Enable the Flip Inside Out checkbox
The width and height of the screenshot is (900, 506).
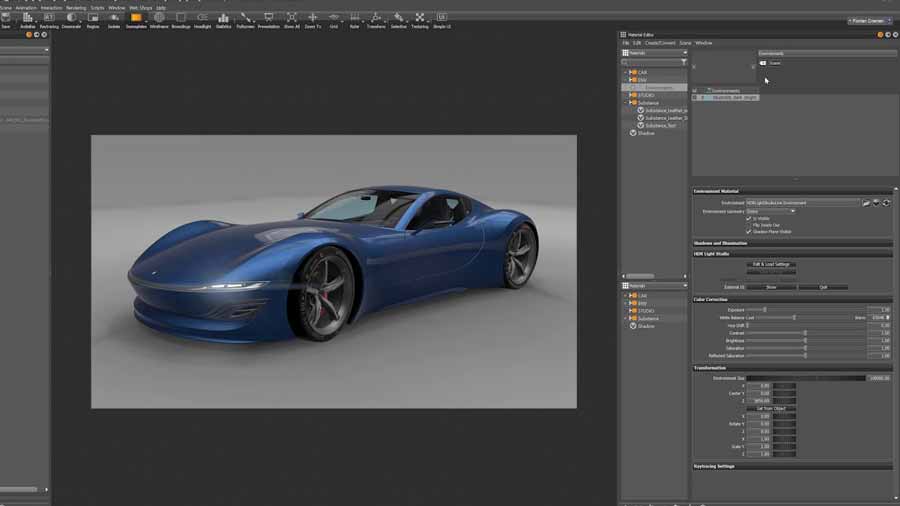click(748, 225)
